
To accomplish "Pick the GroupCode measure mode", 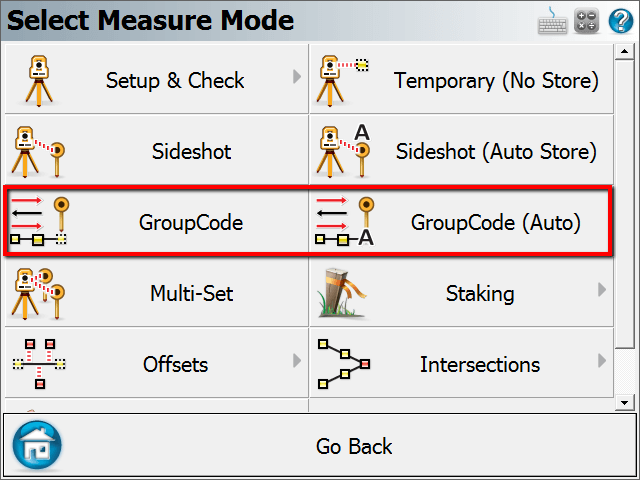I will pos(157,221).
